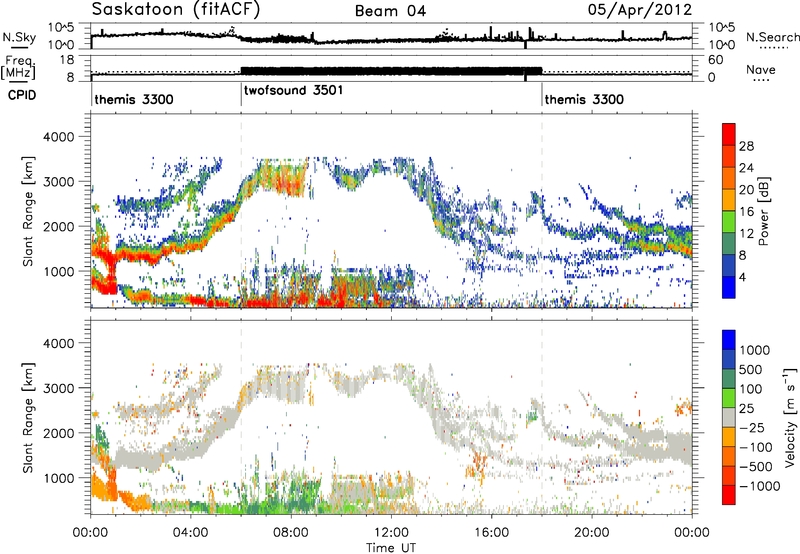
Task: Click the 'Slant Range [km]' label of the power panel
Action: [28, 211]
